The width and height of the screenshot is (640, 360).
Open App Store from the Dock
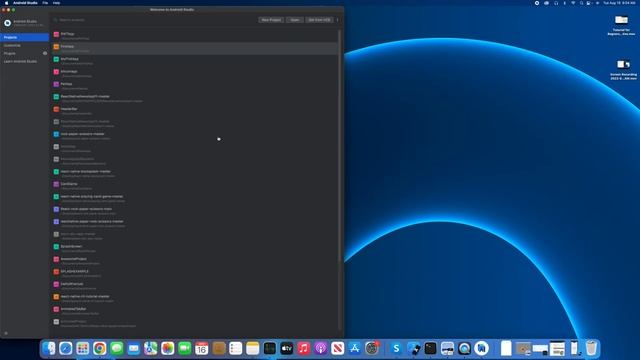pyautogui.click(x=355, y=349)
